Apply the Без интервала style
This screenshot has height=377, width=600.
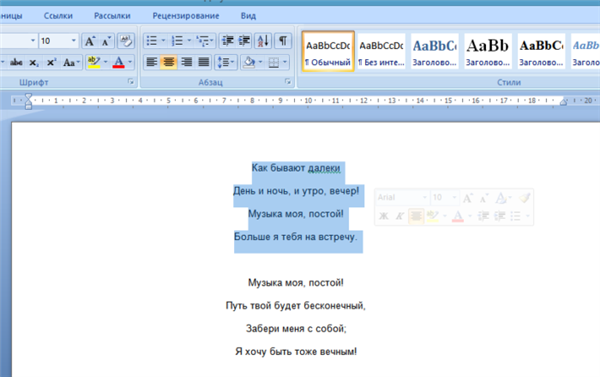pos(382,52)
